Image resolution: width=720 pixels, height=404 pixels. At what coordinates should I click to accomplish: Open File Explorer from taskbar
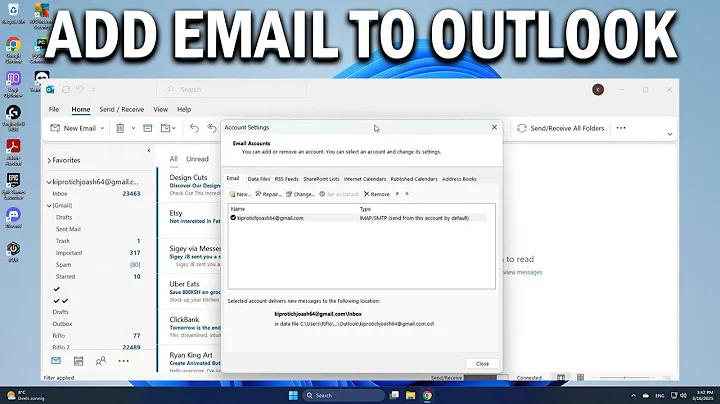click(x=410, y=395)
